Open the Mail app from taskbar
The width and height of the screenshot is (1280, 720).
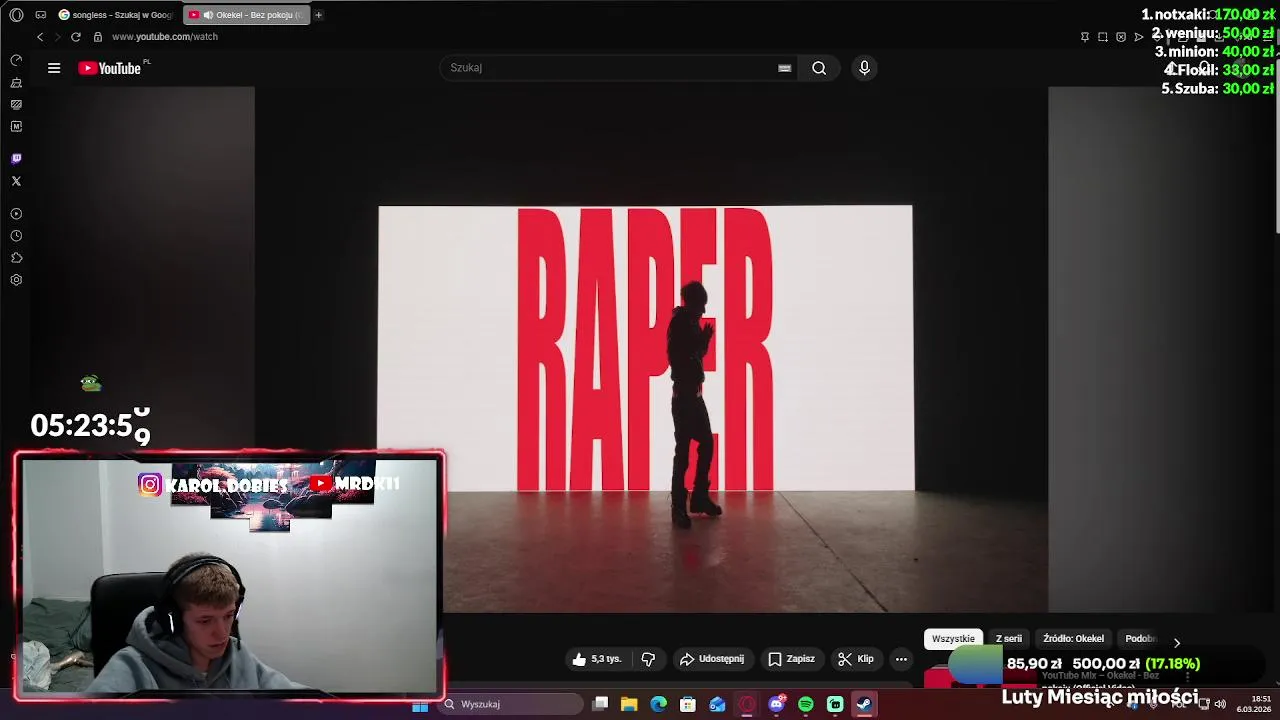point(717,704)
